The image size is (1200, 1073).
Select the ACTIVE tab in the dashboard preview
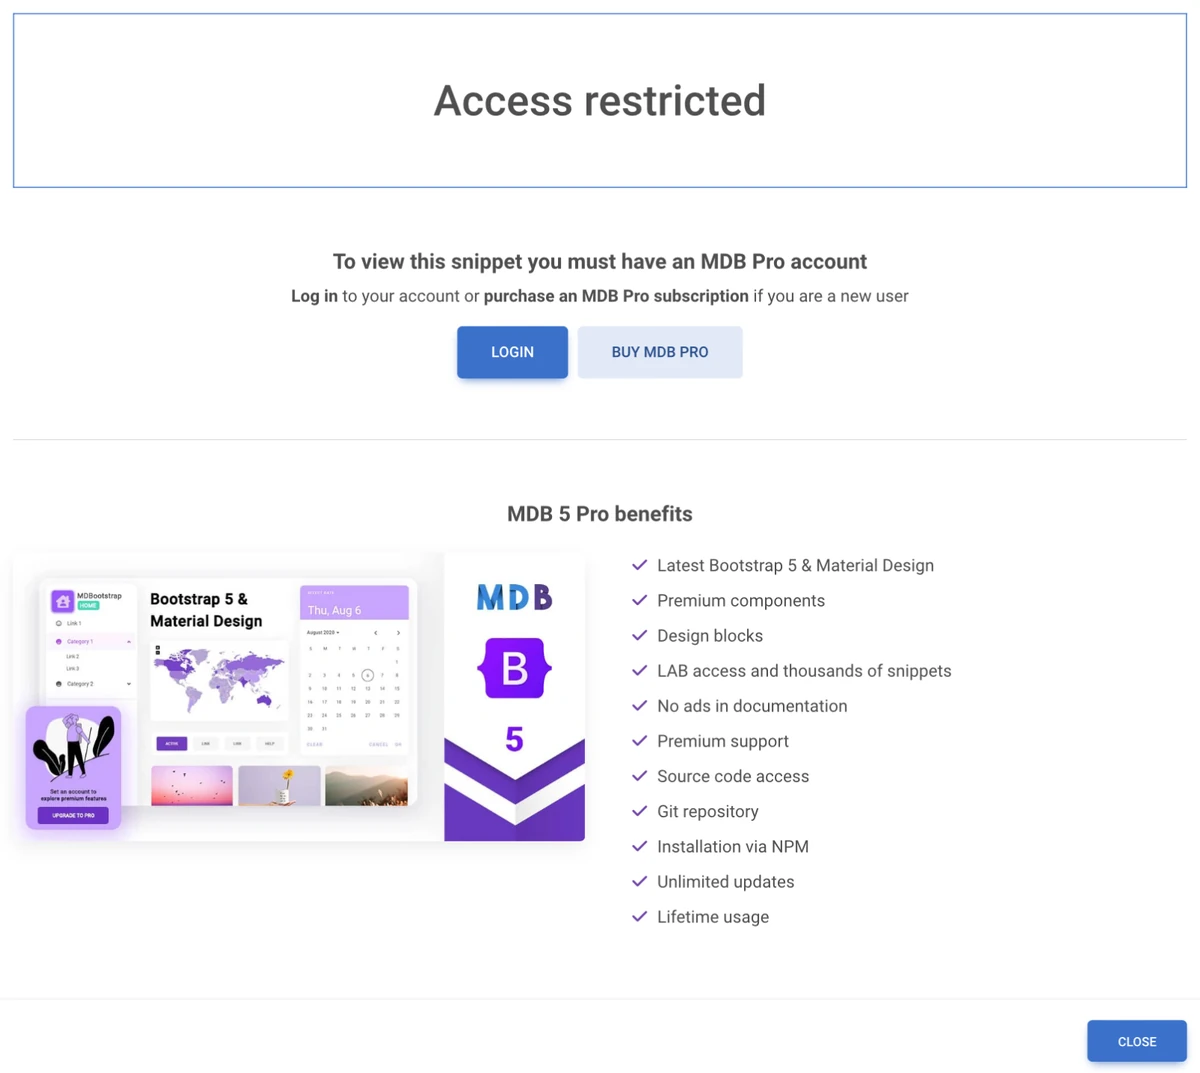click(171, 743)
